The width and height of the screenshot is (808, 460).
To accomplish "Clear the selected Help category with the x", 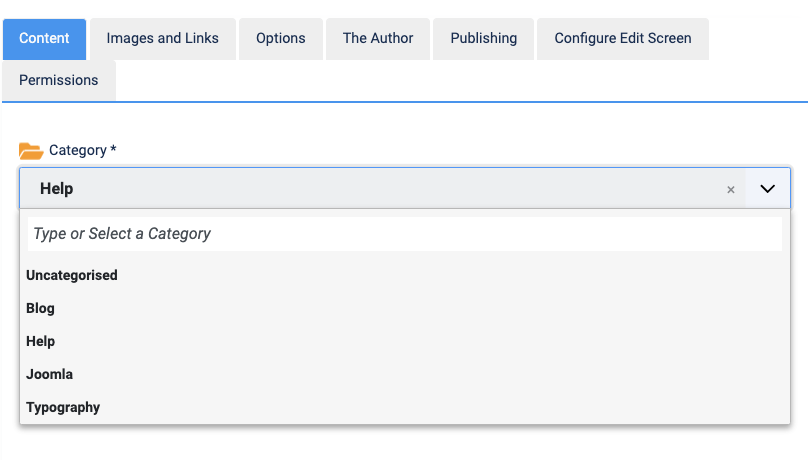I will tap(731, 190).
